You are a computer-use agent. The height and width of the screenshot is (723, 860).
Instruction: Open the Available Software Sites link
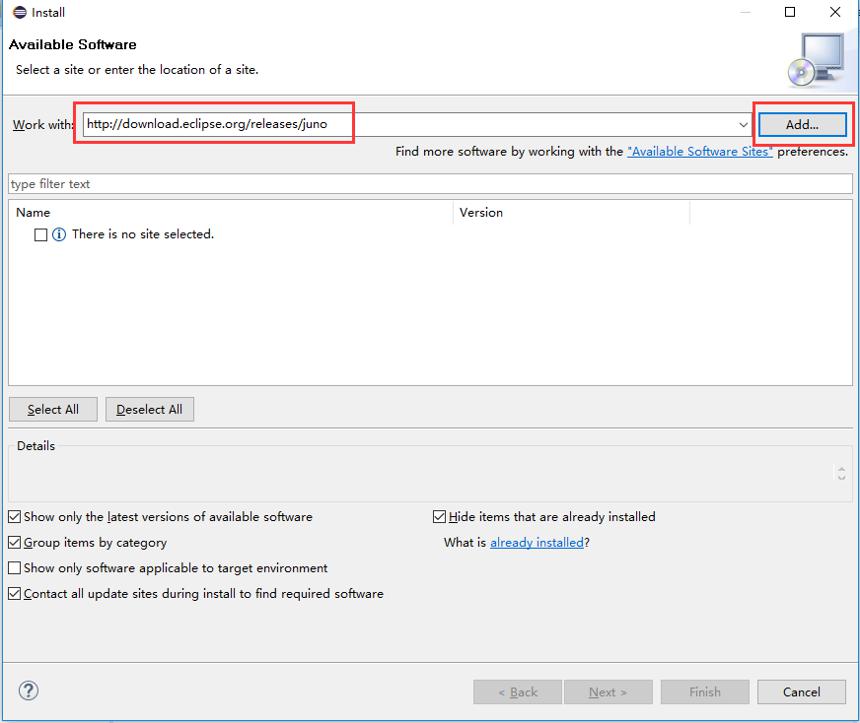point(700,151)
